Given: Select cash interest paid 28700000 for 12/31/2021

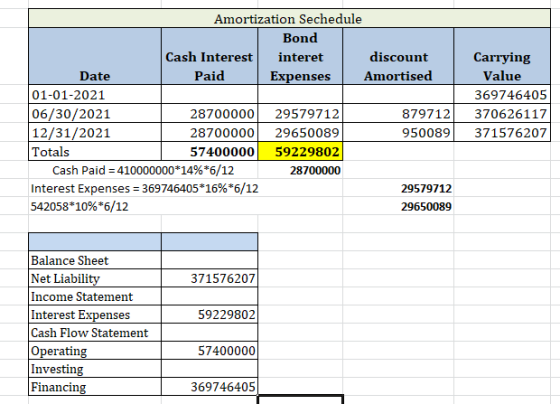Looking at the screenshot, I should [x=209, y=133].
